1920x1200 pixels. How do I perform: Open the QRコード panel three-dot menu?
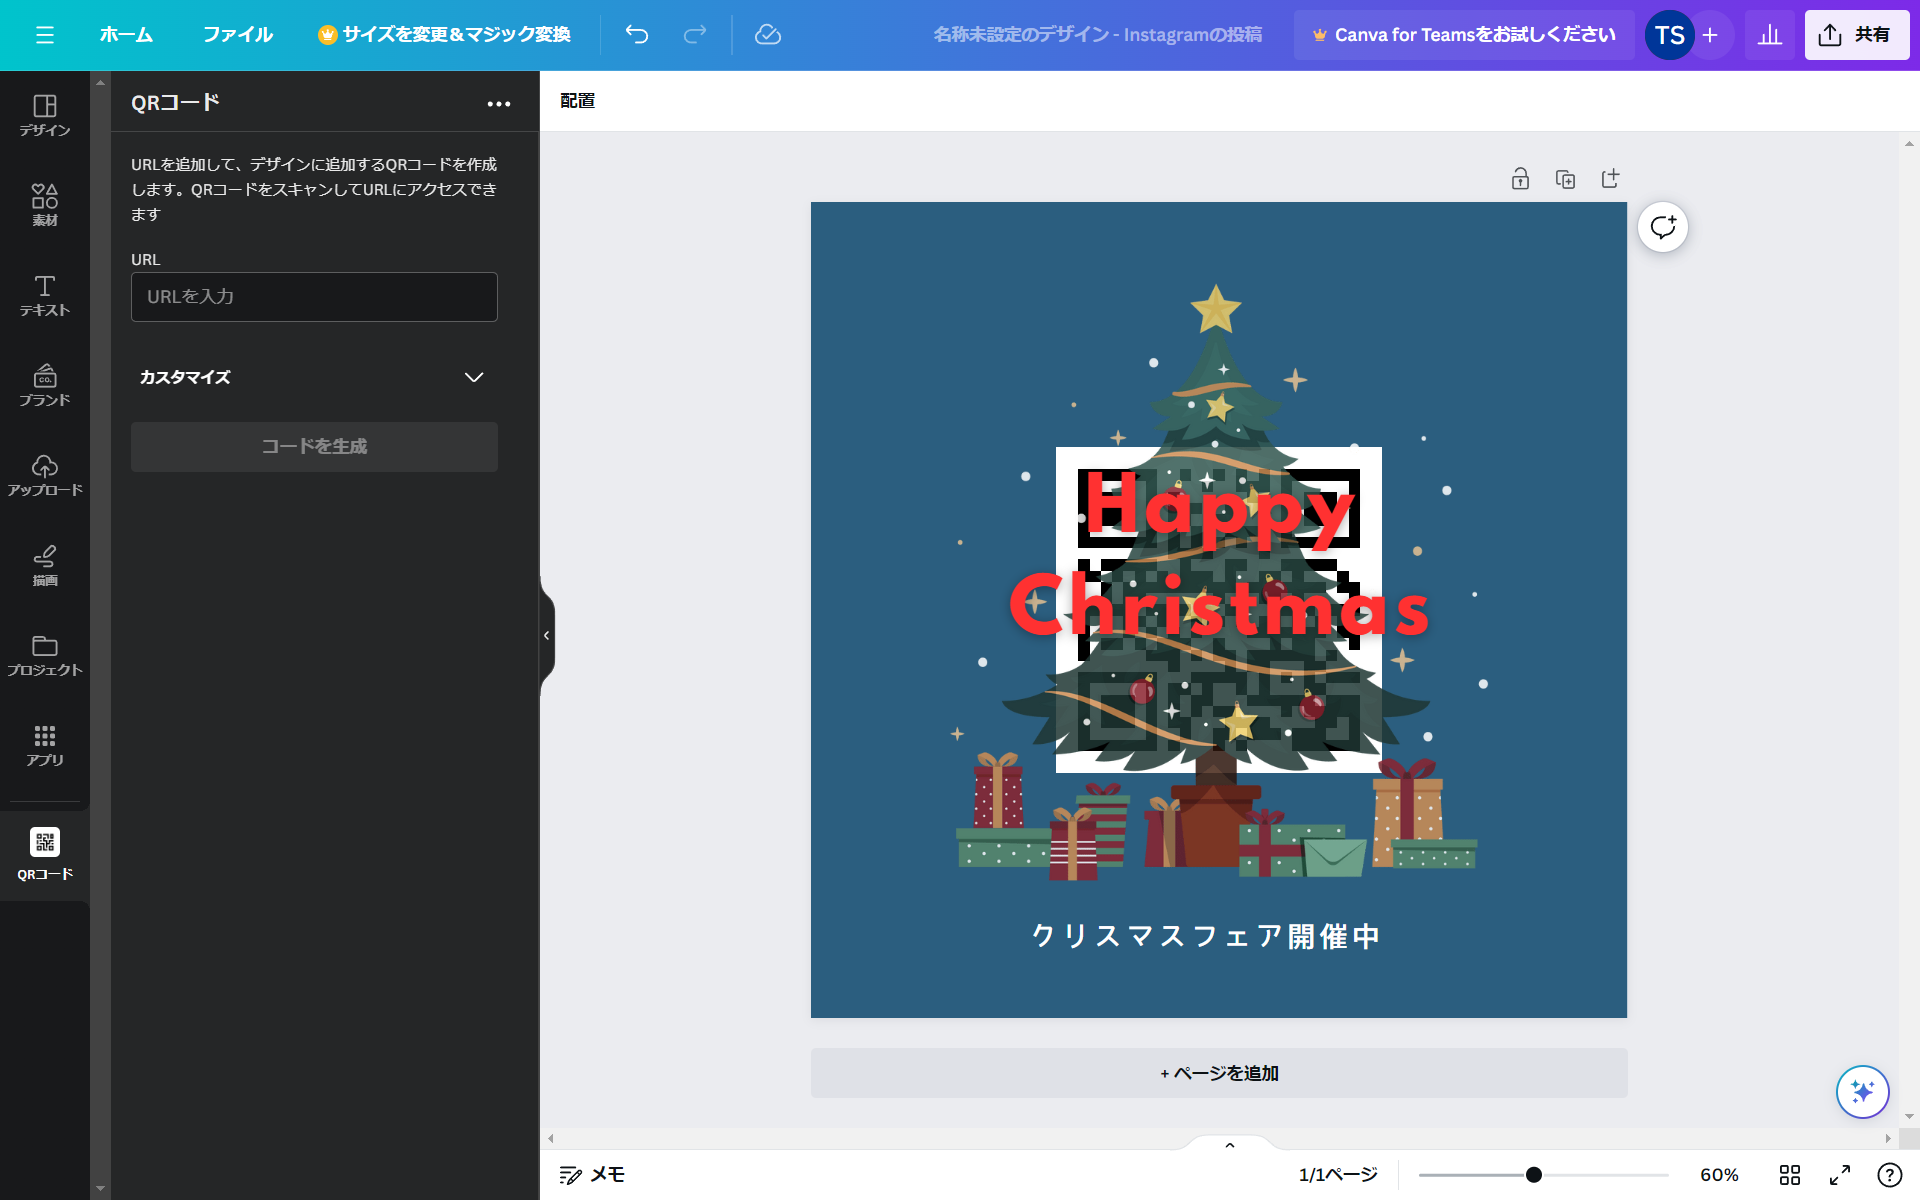(x=498, y=104)
